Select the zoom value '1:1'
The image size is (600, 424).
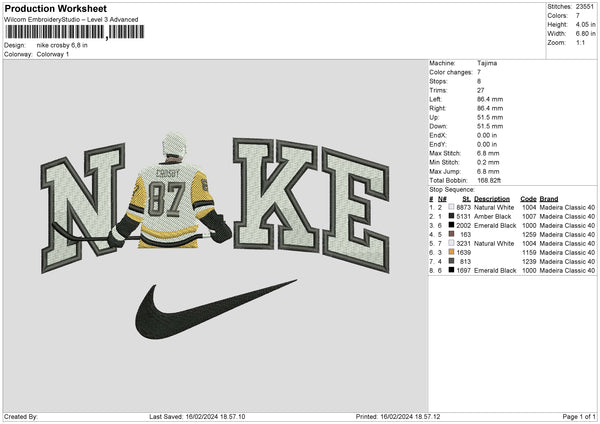pos(580,42)
